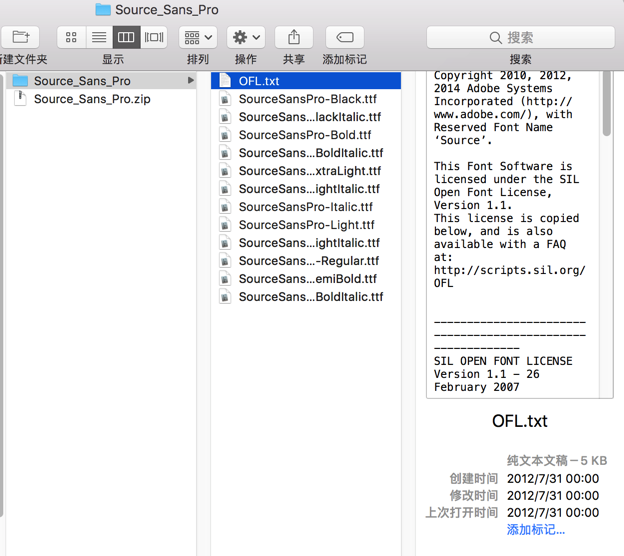Select SourceSans...lackItalic.ttf file
The image size is (624, 556).
coord(306,117)
